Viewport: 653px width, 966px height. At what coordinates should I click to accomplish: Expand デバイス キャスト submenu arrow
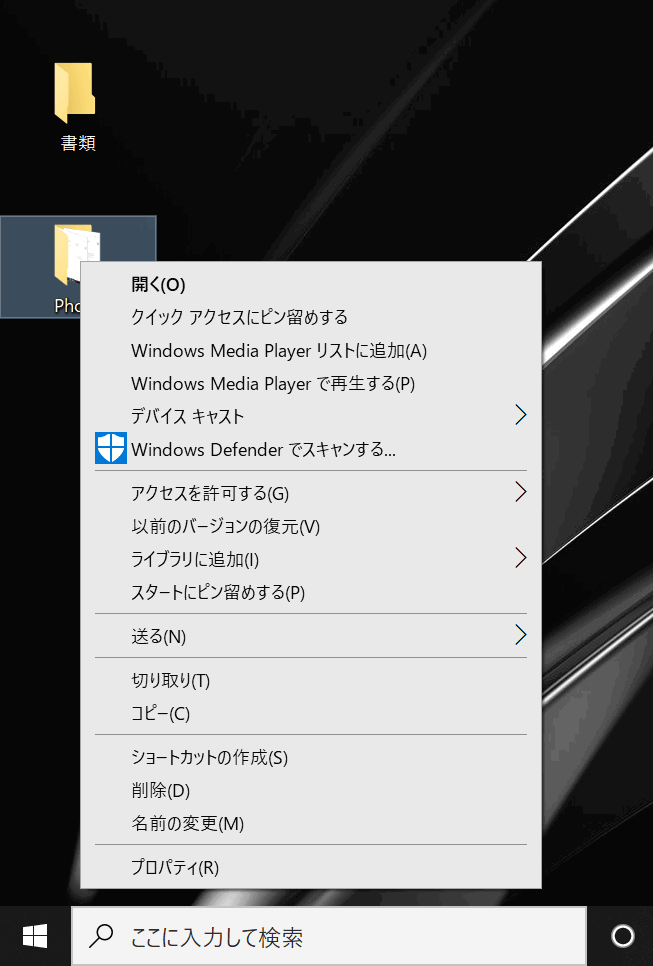click(521, 415)
